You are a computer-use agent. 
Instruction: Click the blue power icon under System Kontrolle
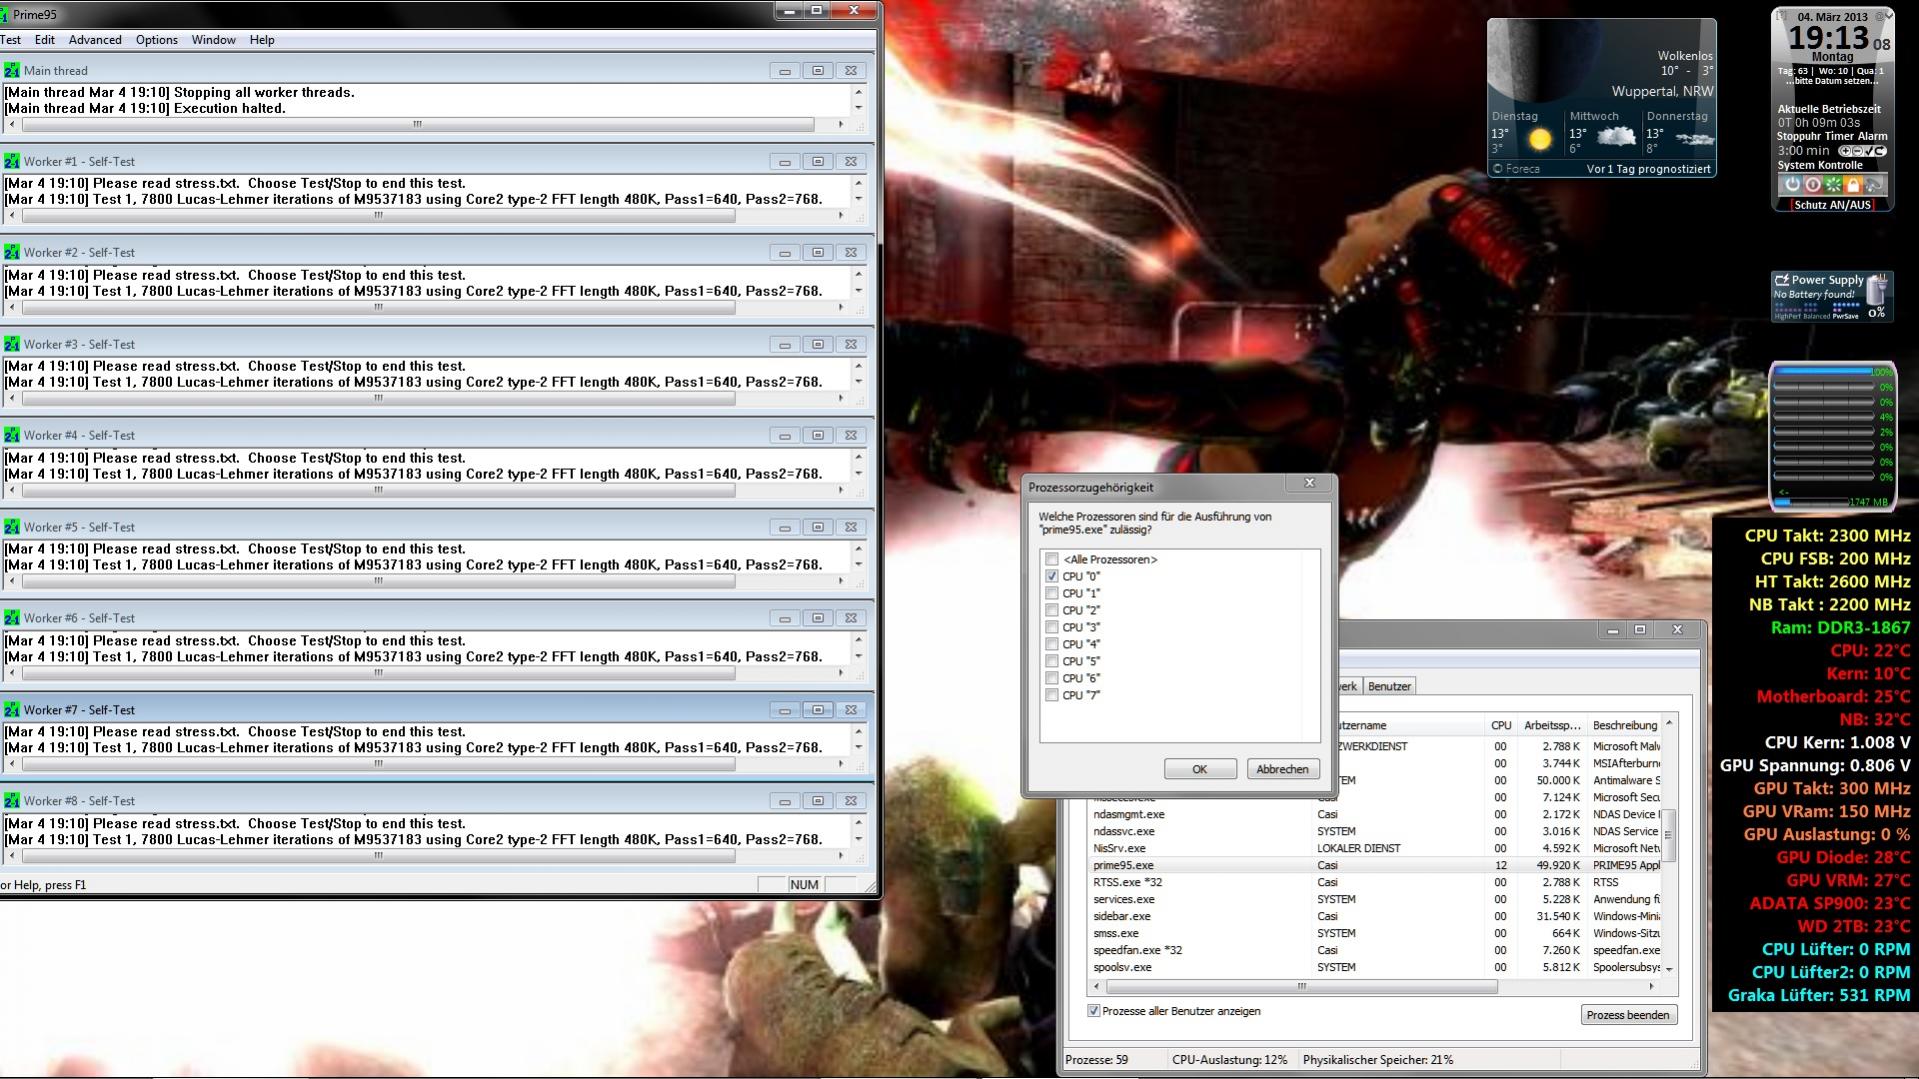pyautogui.click(x=1792, y=185)
